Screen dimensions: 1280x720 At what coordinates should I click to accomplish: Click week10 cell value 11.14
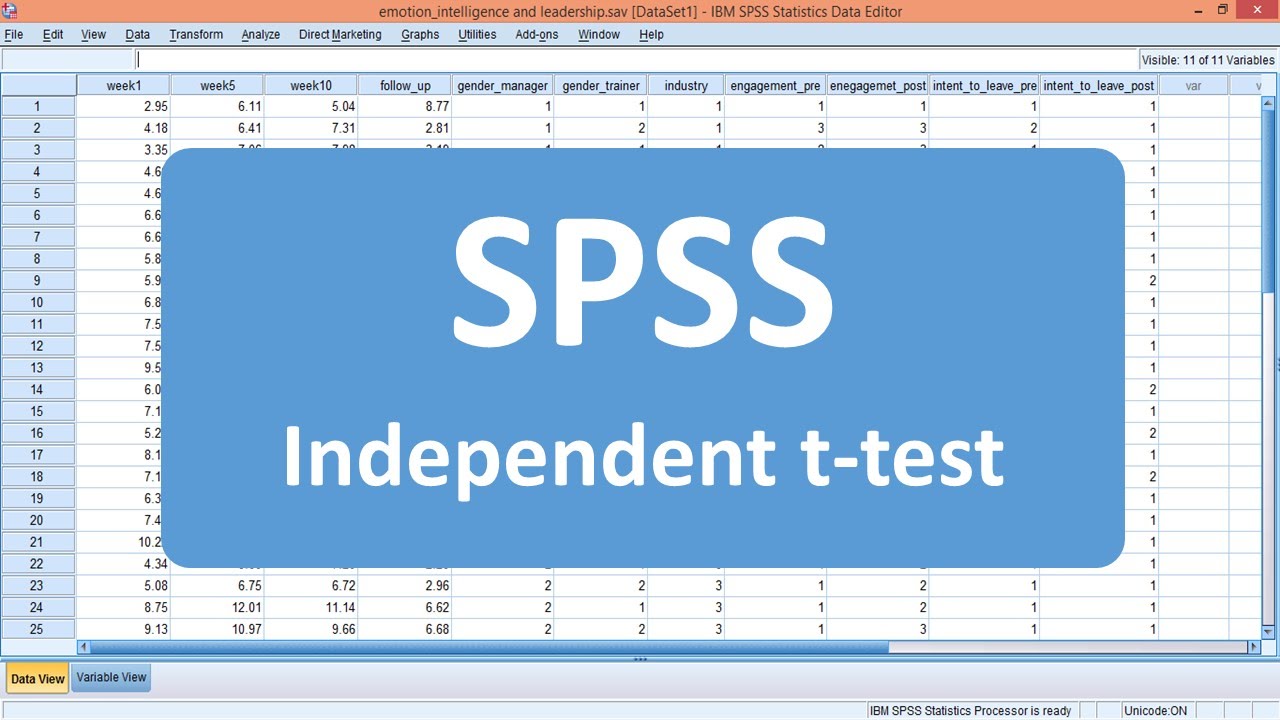311,607
